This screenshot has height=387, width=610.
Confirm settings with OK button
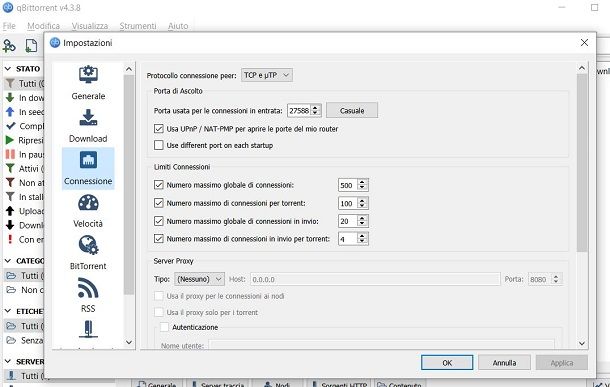click(x=447, y=362)
